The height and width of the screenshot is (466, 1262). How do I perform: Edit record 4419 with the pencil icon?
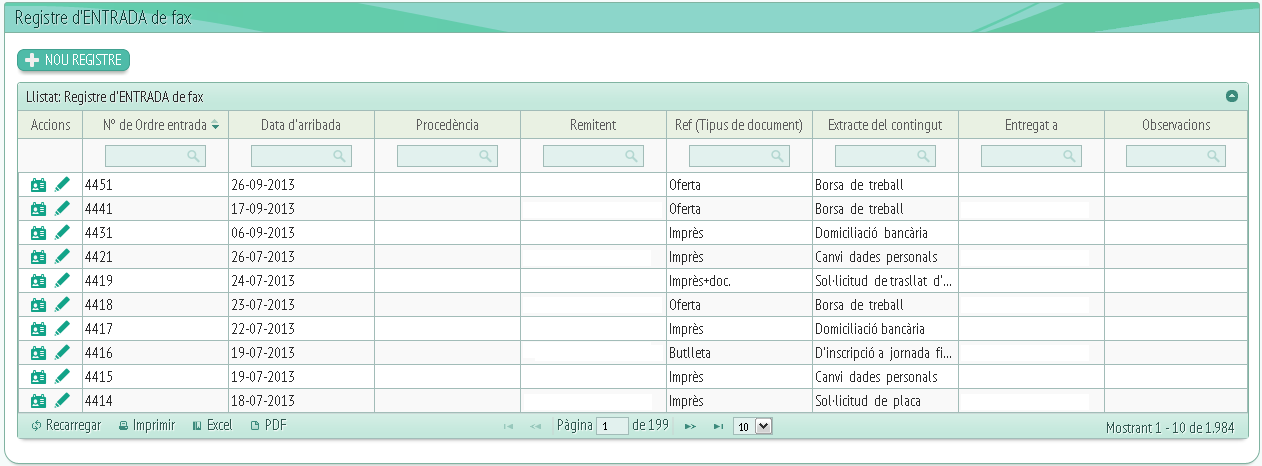(63, 281)
